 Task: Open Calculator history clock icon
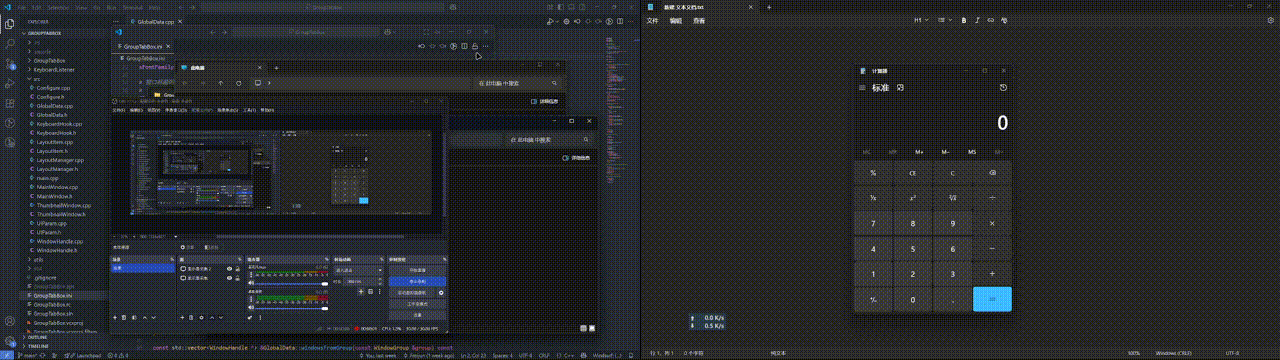tap(1003, 88)
